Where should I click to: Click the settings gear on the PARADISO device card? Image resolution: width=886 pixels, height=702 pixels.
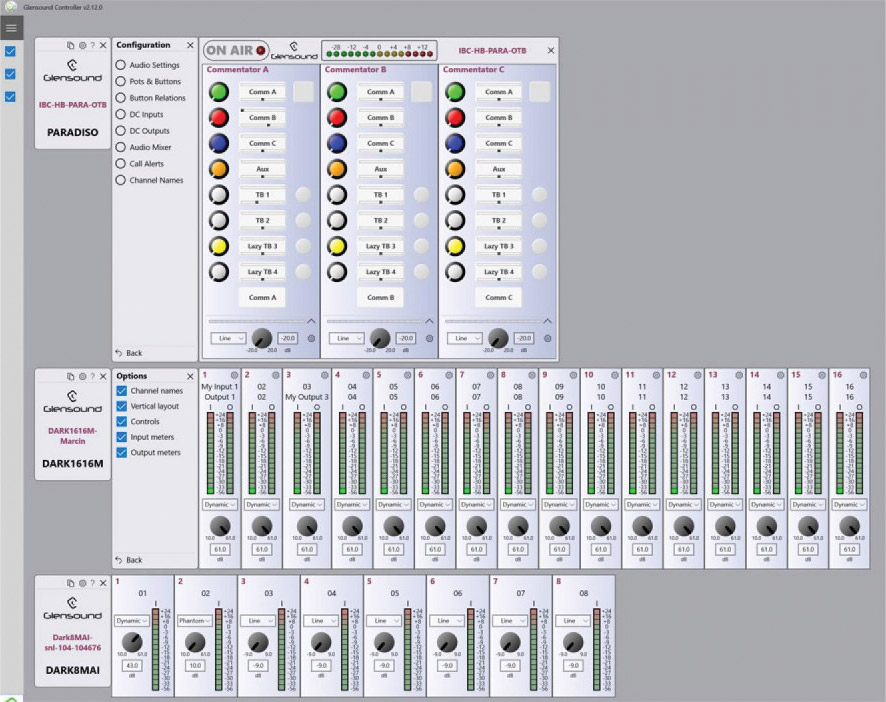[x=81, y=45]
